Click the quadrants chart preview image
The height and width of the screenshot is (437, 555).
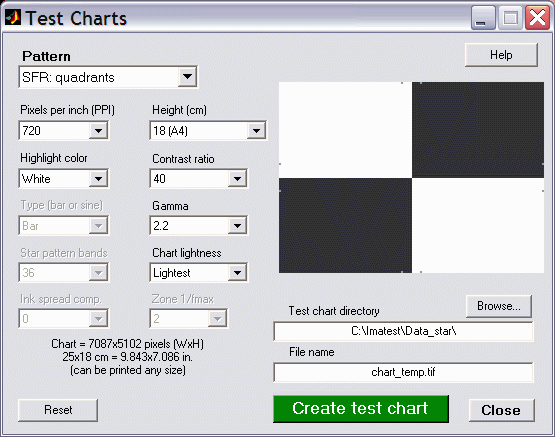click(411, 178)
